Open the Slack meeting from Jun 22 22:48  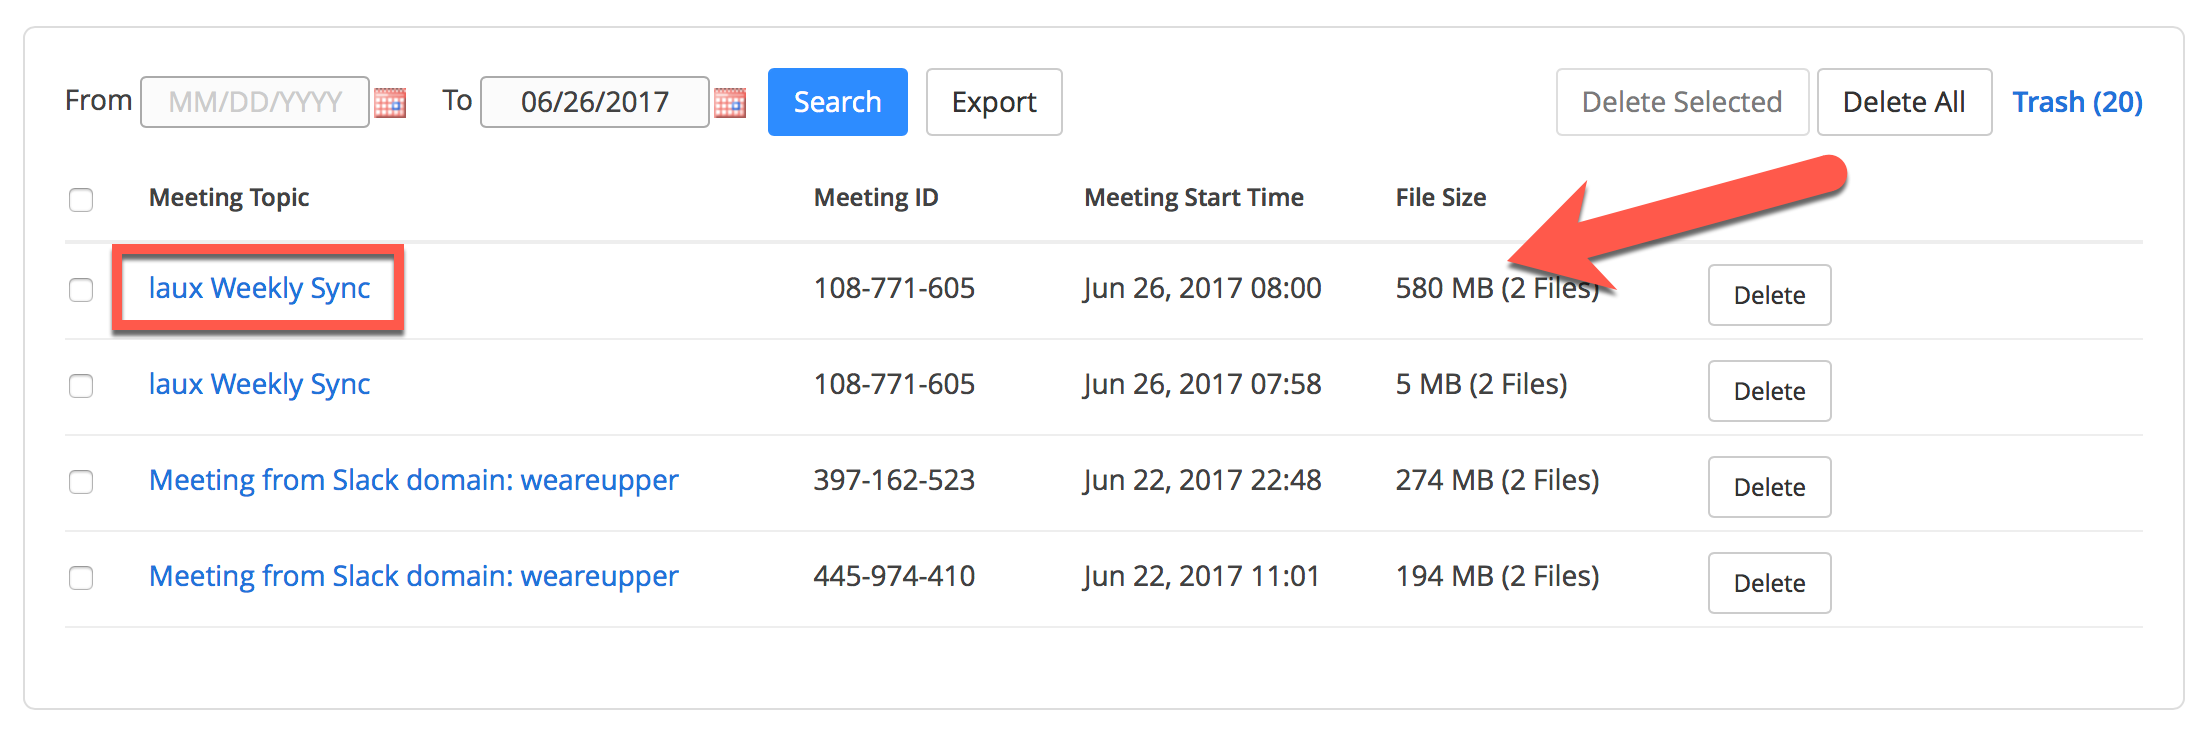pyautogui.click(x=413, y=480)
